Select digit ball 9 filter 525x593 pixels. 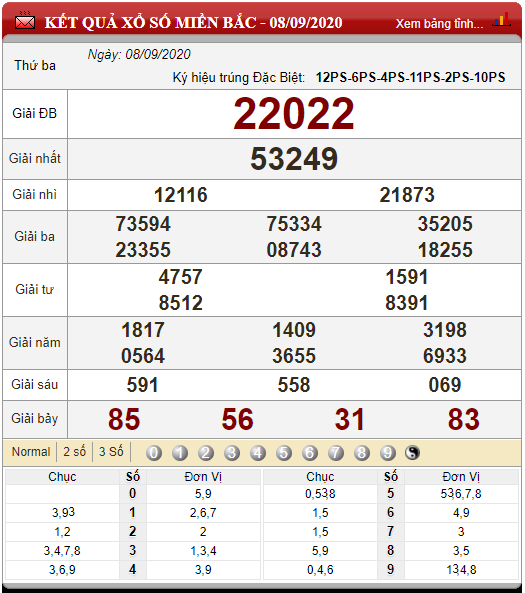tap(388, 453)
